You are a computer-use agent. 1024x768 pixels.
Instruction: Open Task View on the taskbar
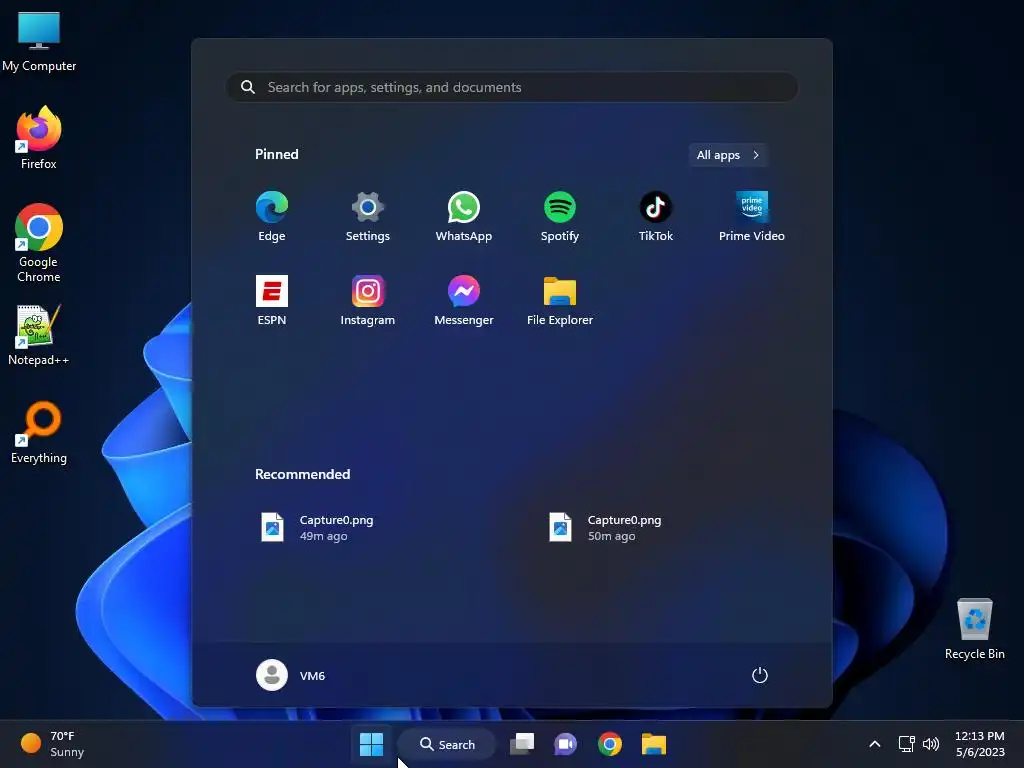coord(522,744)
